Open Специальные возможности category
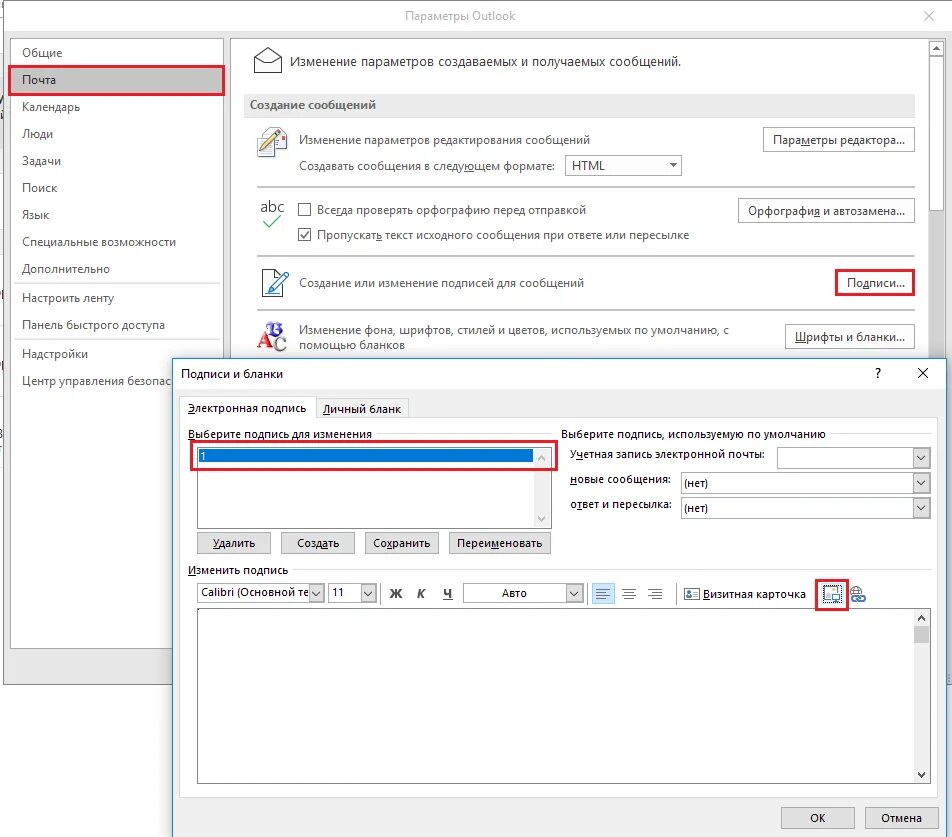 pyautogui.click(x=117, y=242)
